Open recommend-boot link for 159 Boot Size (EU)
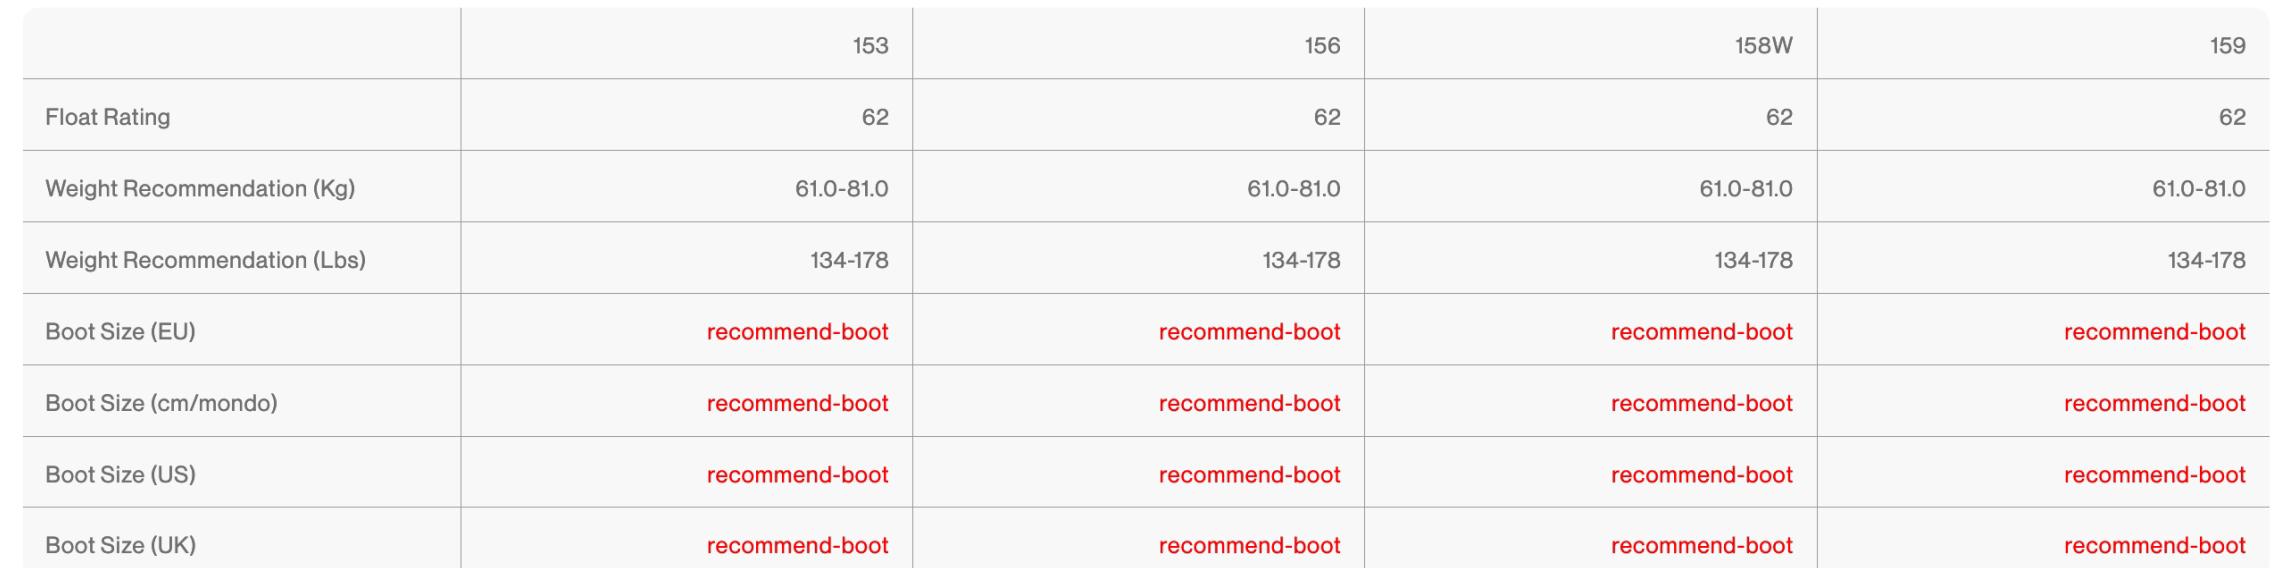Screen dimensions: 2288x584 [x=2154, y=332]
